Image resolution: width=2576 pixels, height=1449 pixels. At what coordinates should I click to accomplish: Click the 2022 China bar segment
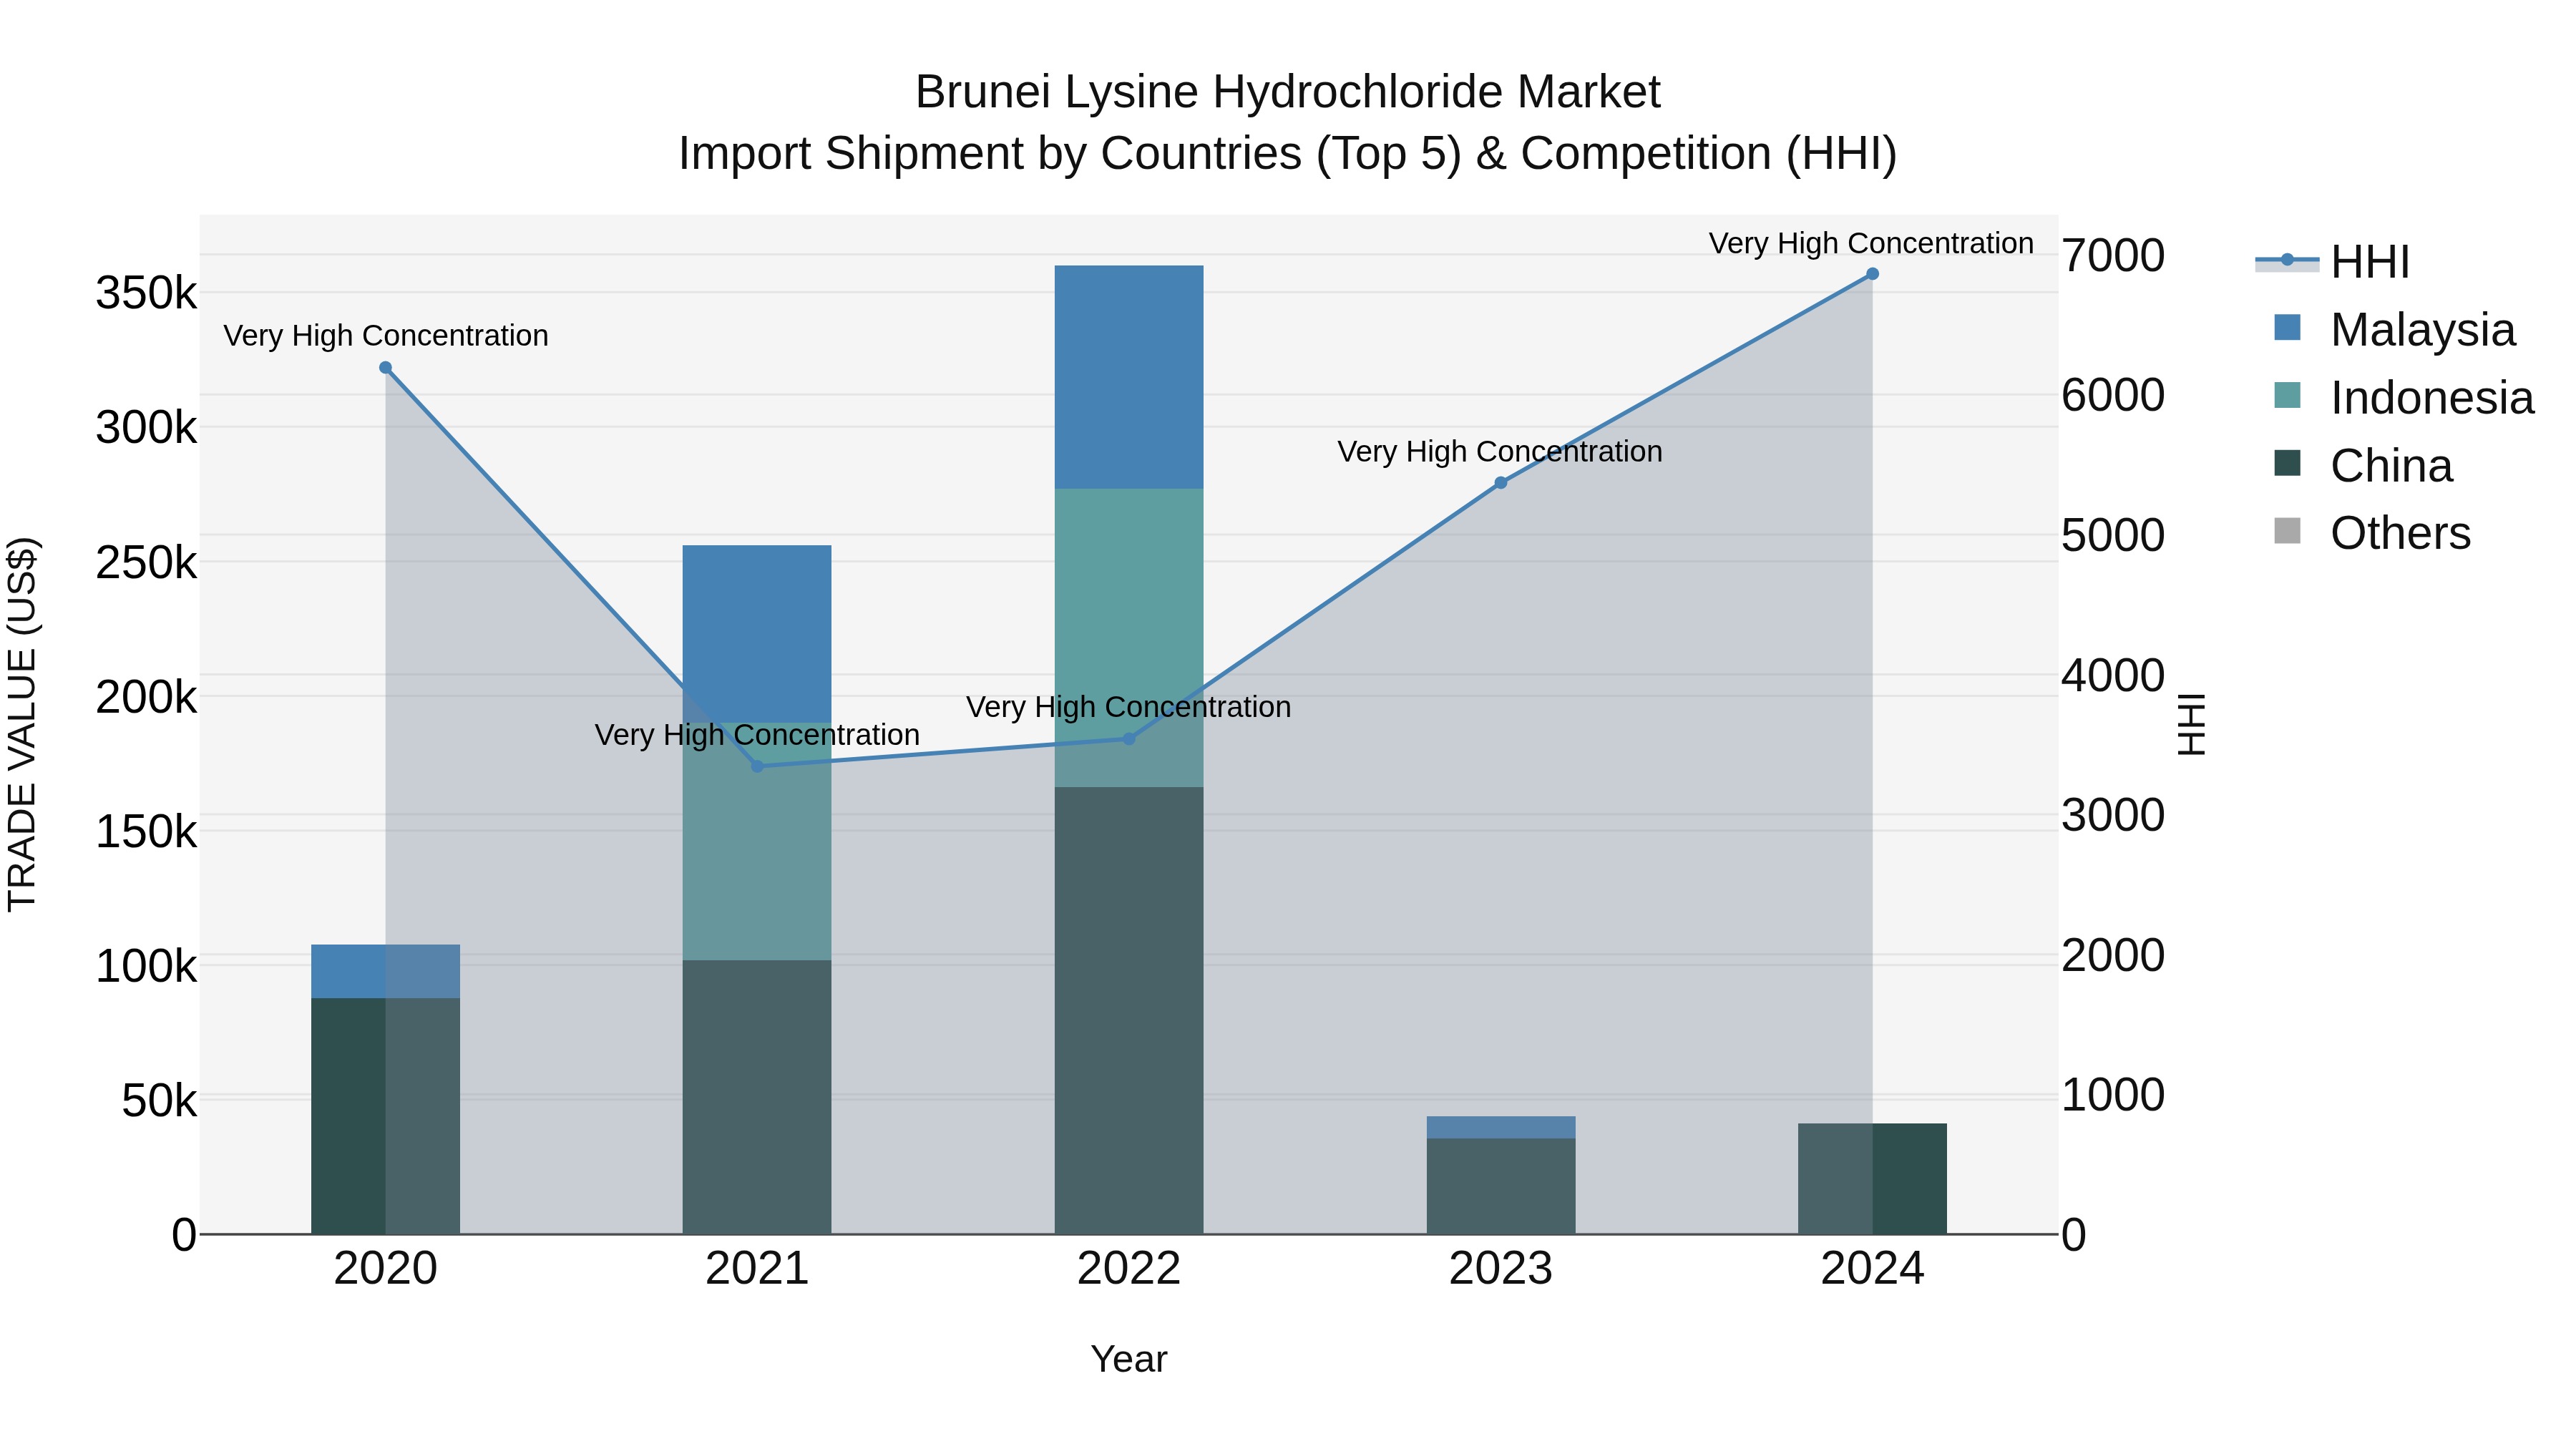coord(1129,1010)
